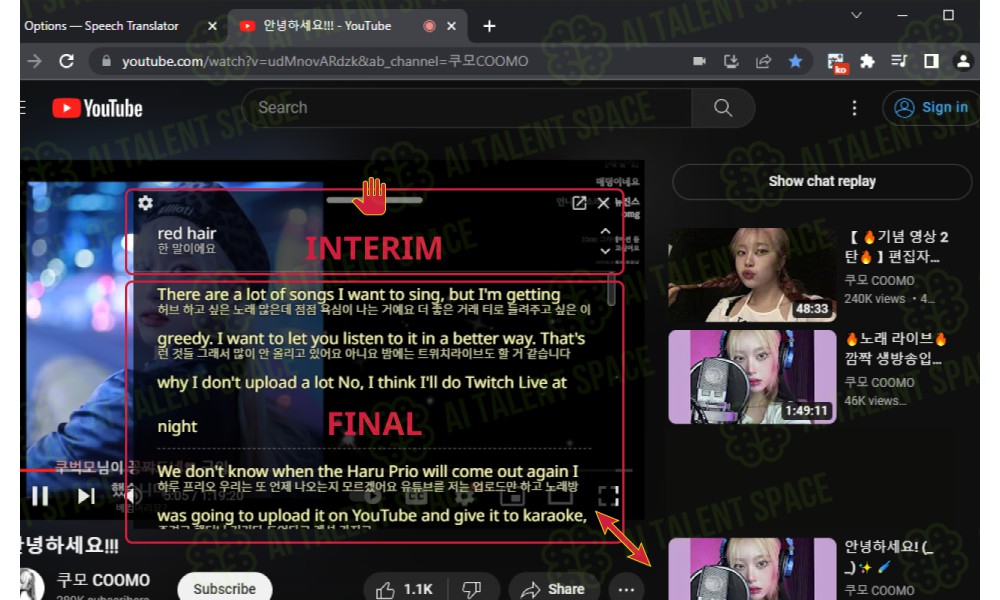Open the 안녕하세요! recommended video title
Image resolution: width=1000 pixels, height=600 pixels.
(889, 556)
